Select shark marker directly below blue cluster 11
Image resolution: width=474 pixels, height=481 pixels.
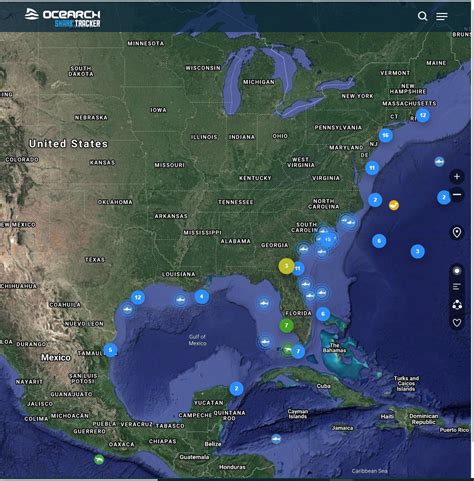306,284
